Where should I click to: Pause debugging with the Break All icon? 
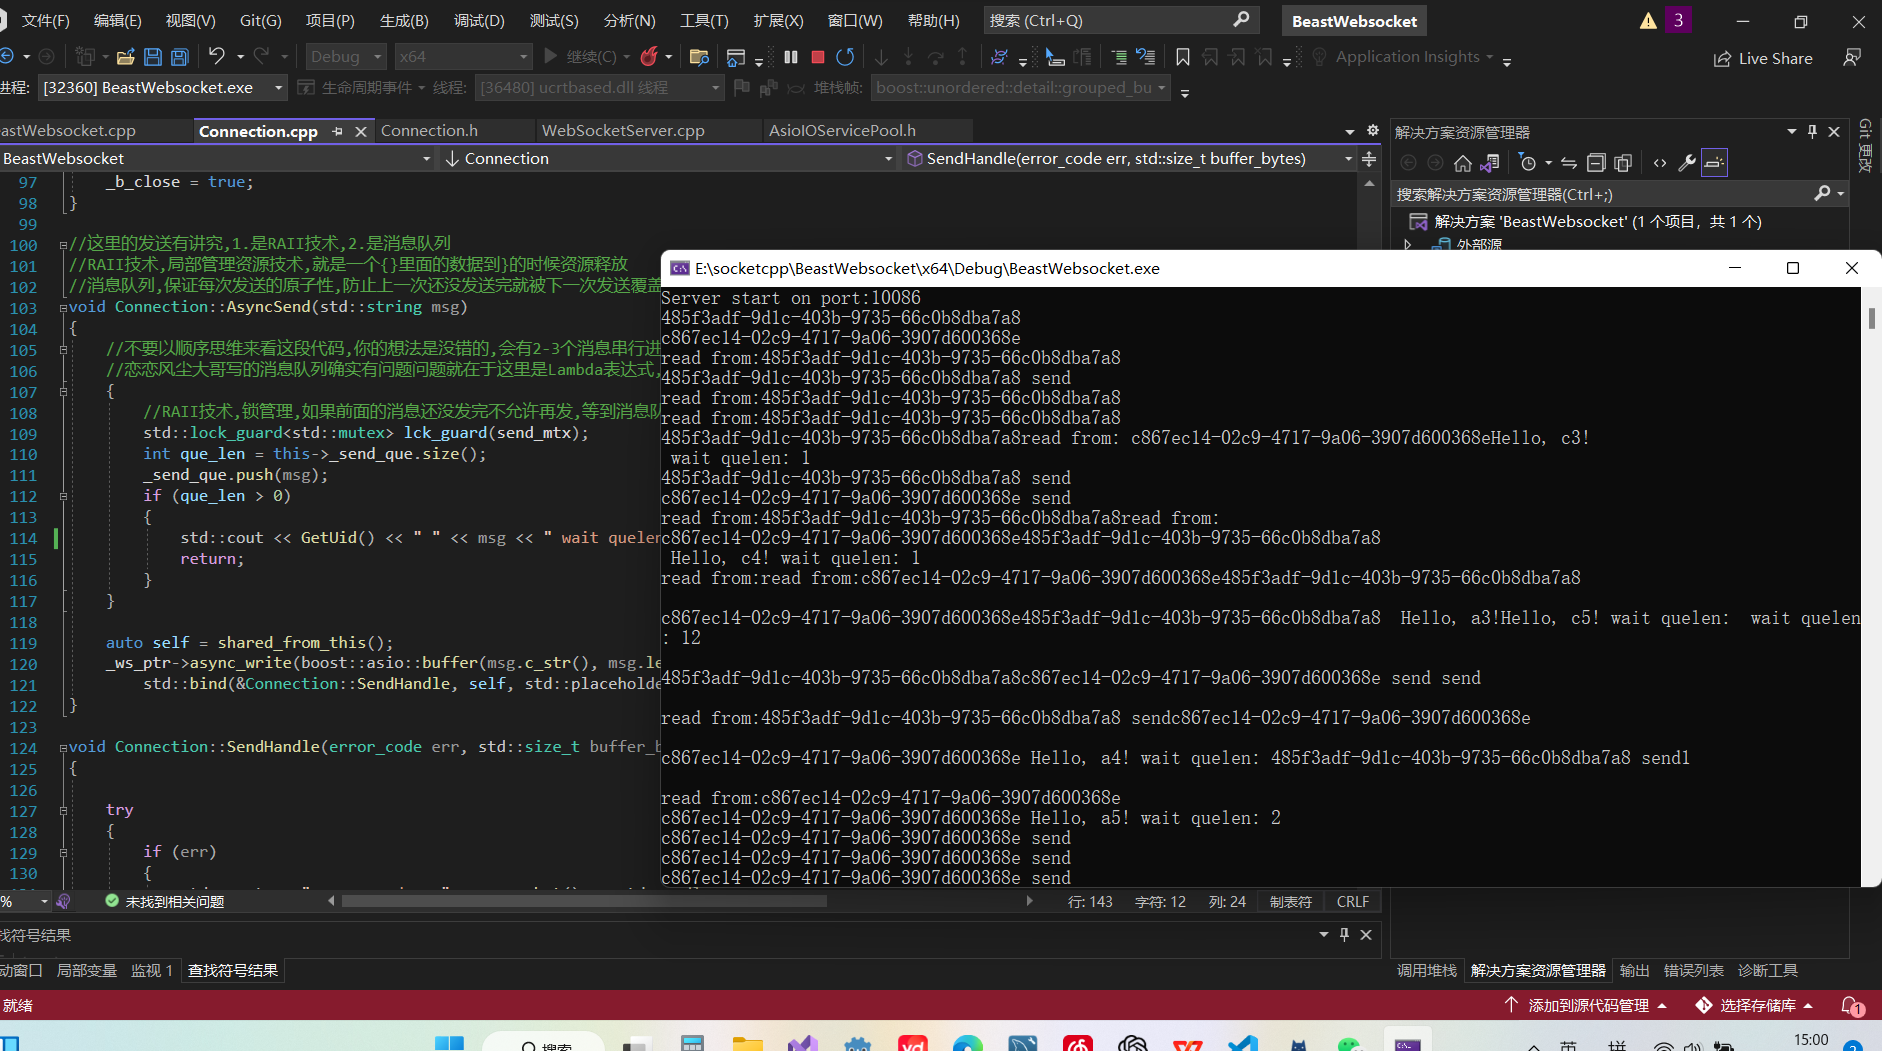coord(791,57)
